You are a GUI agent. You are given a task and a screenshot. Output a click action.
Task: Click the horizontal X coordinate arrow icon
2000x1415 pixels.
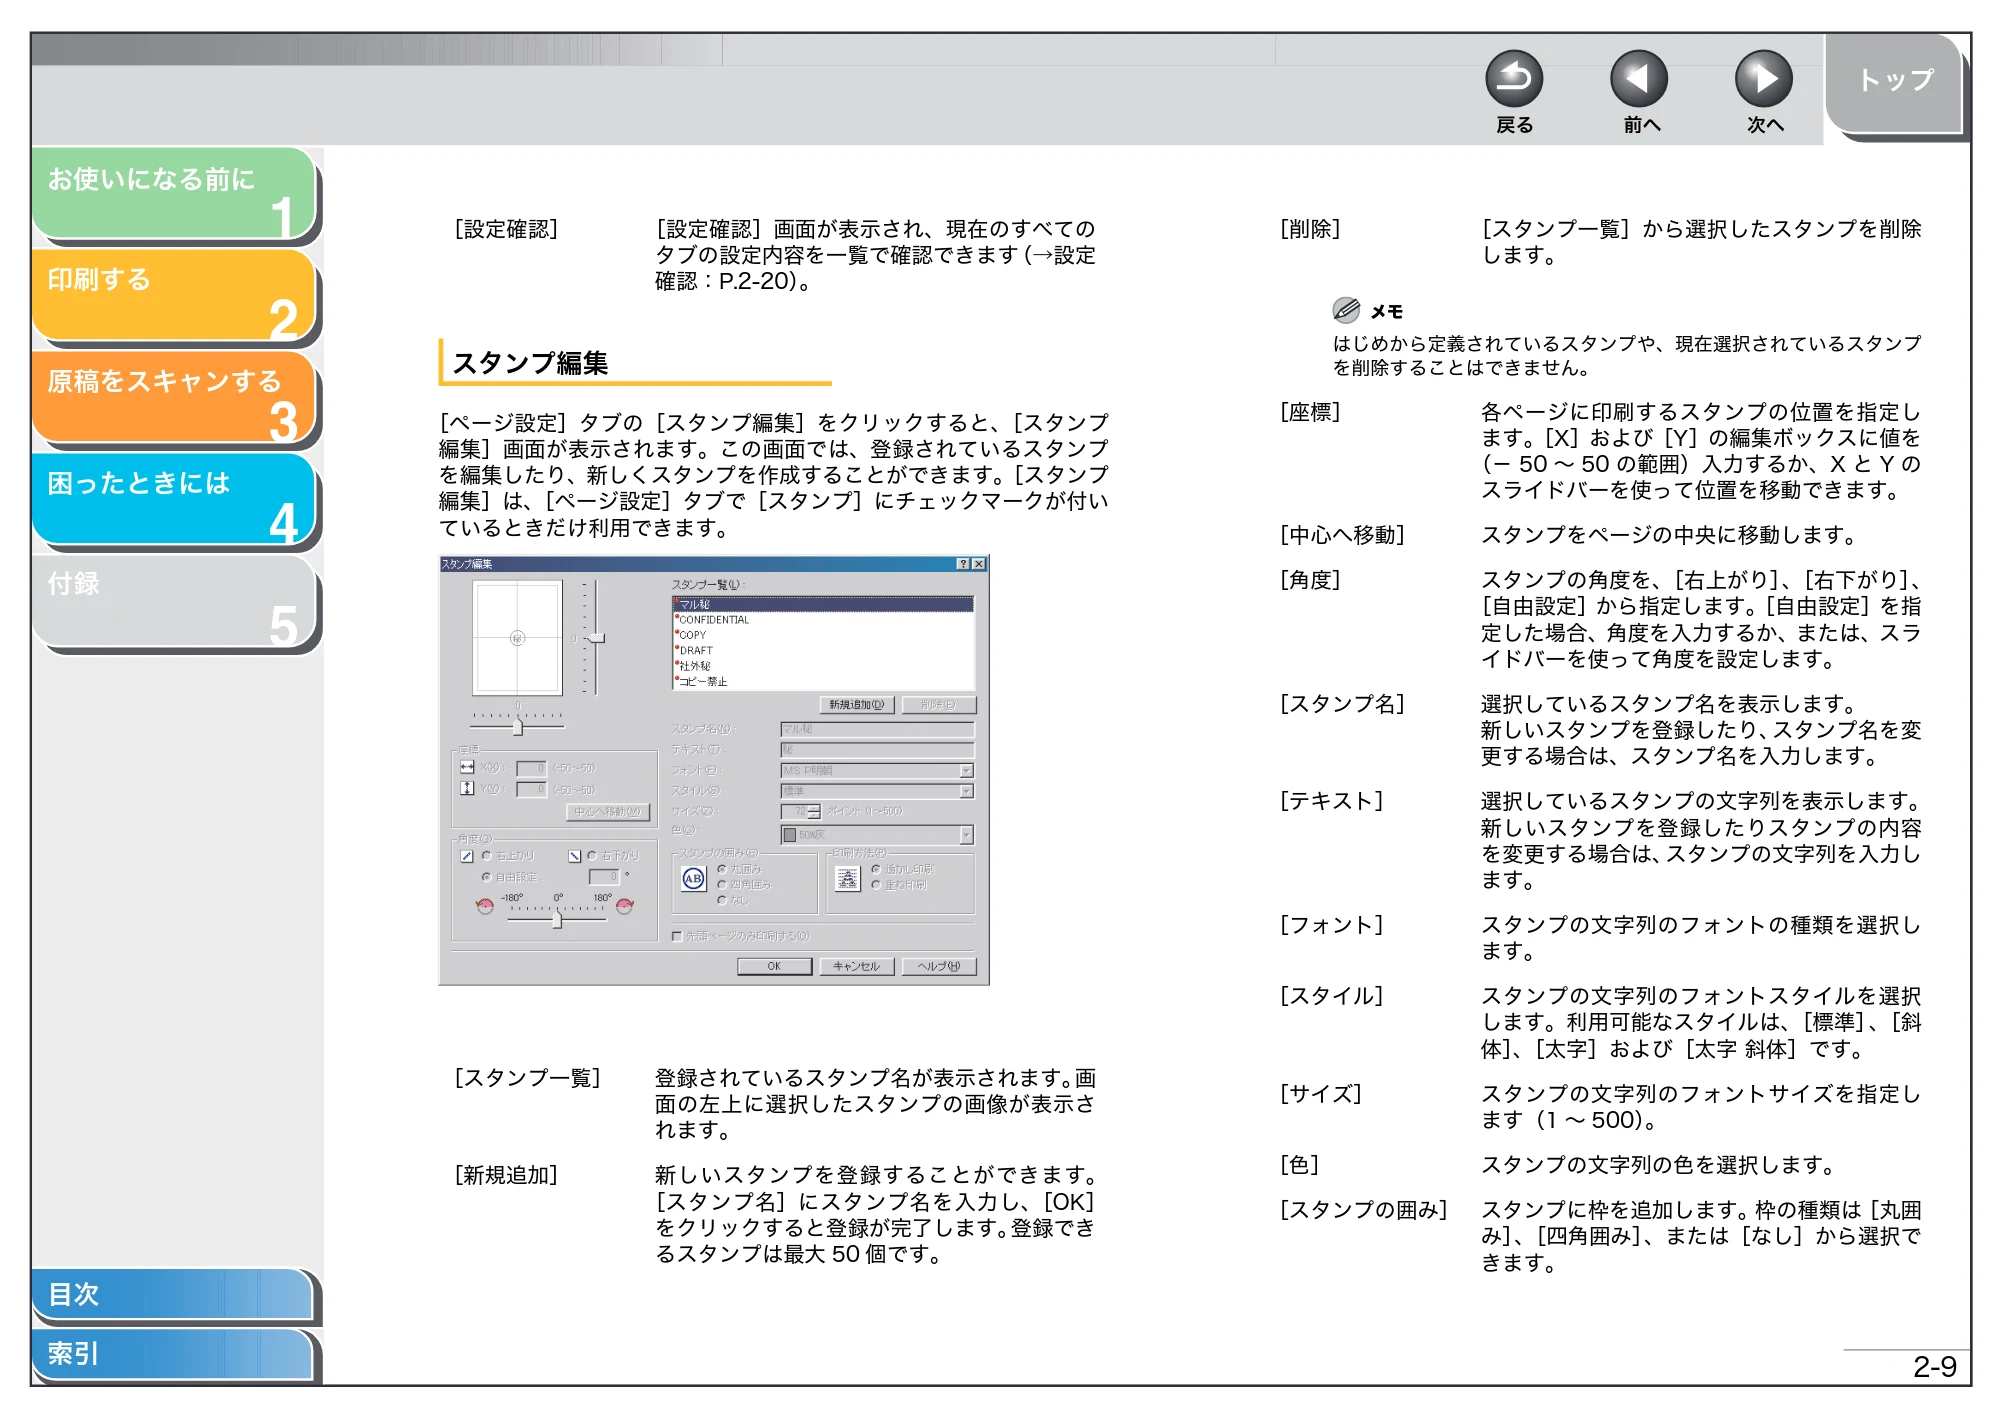(467, 767)
